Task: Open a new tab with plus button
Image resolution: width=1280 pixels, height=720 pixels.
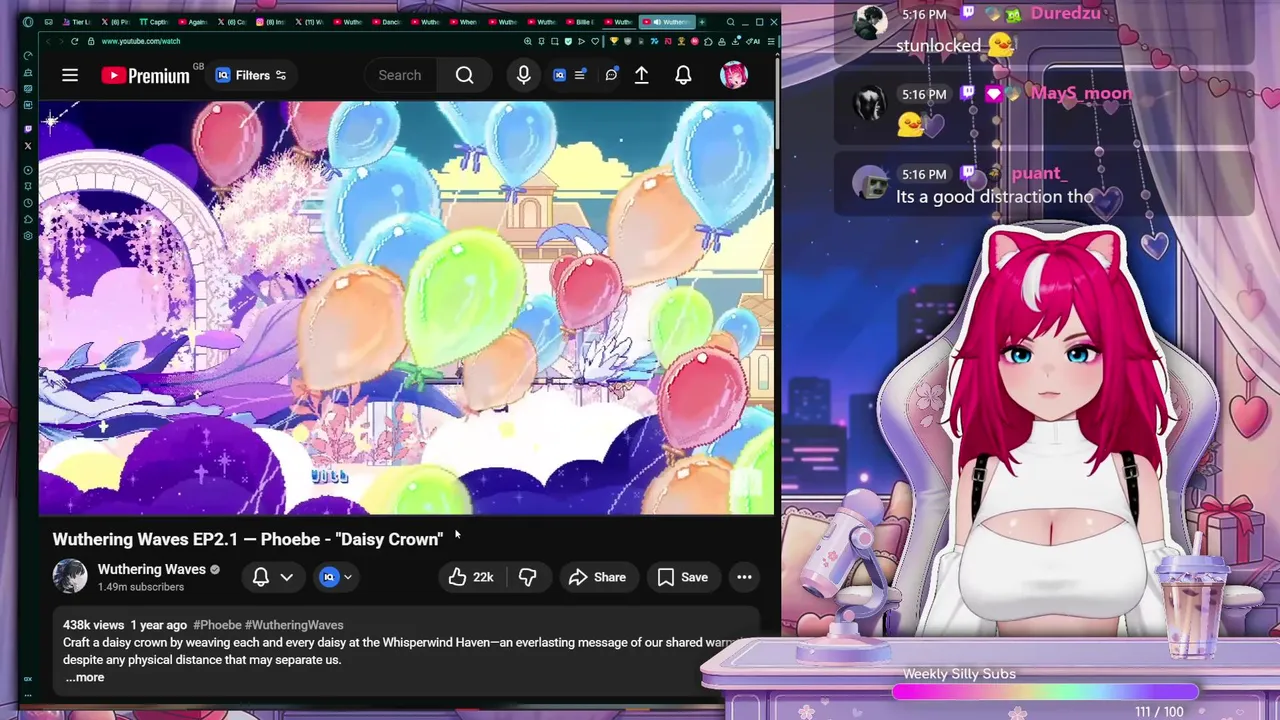Action: (x=702, y=22)
